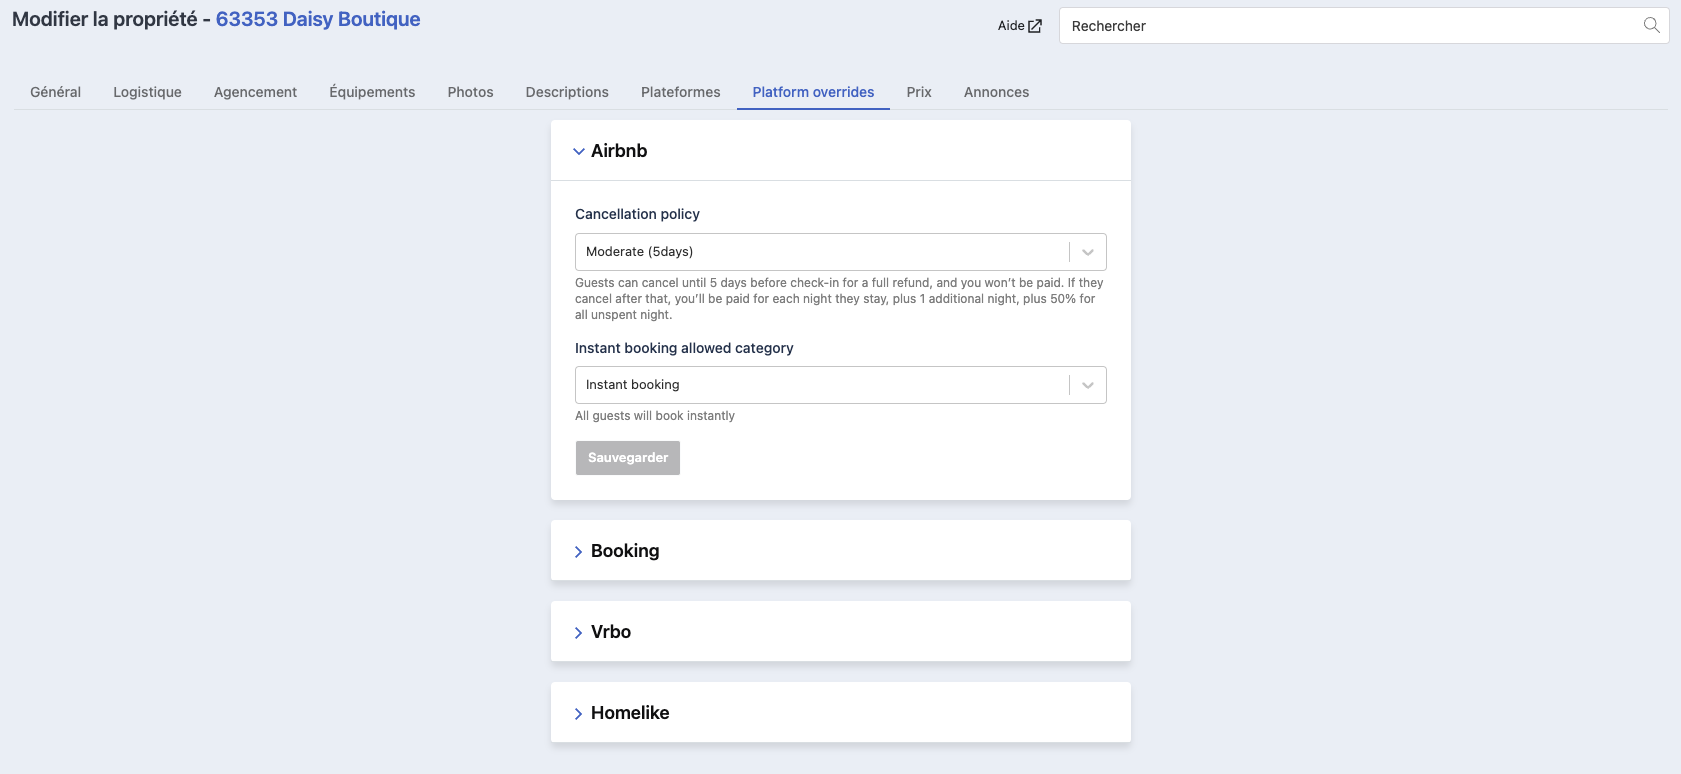Expand the Homelike section

coord(840,712)
